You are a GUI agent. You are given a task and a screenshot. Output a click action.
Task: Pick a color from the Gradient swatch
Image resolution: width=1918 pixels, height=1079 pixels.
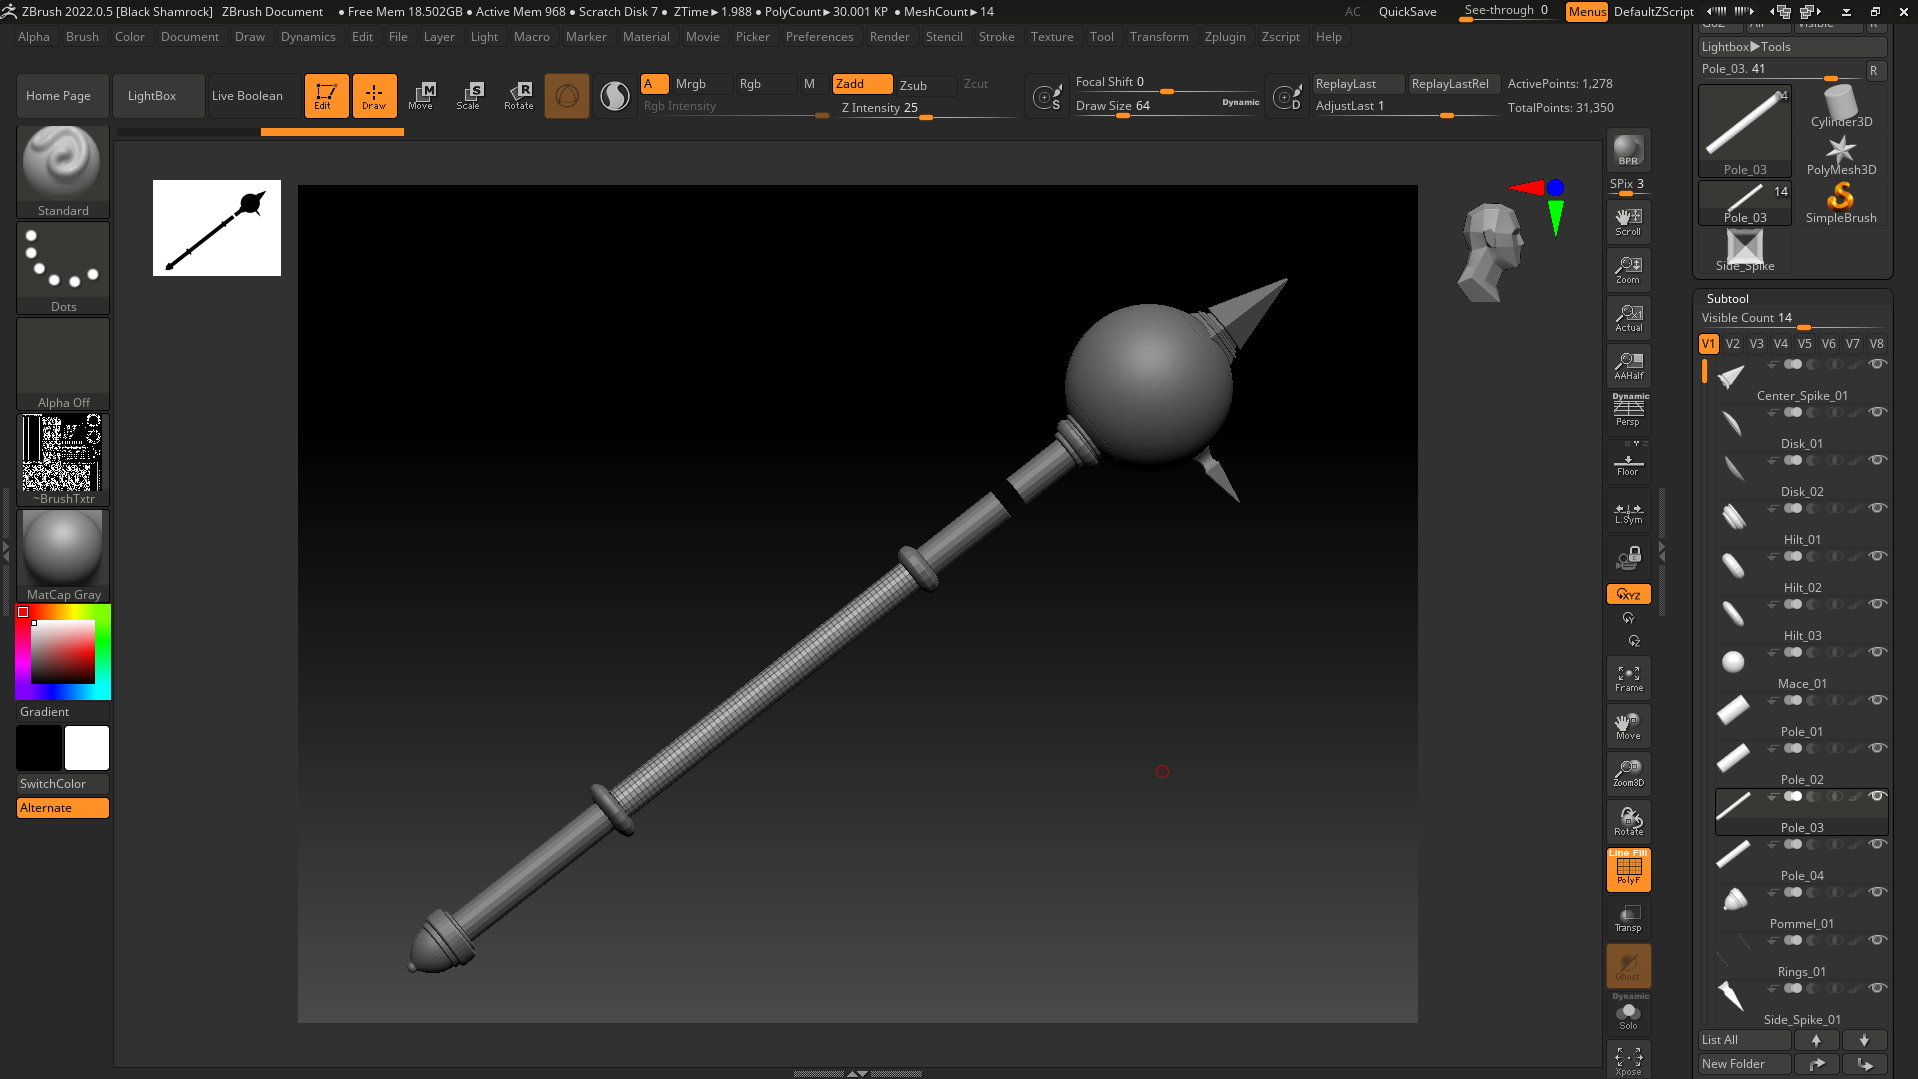[62, 650]
